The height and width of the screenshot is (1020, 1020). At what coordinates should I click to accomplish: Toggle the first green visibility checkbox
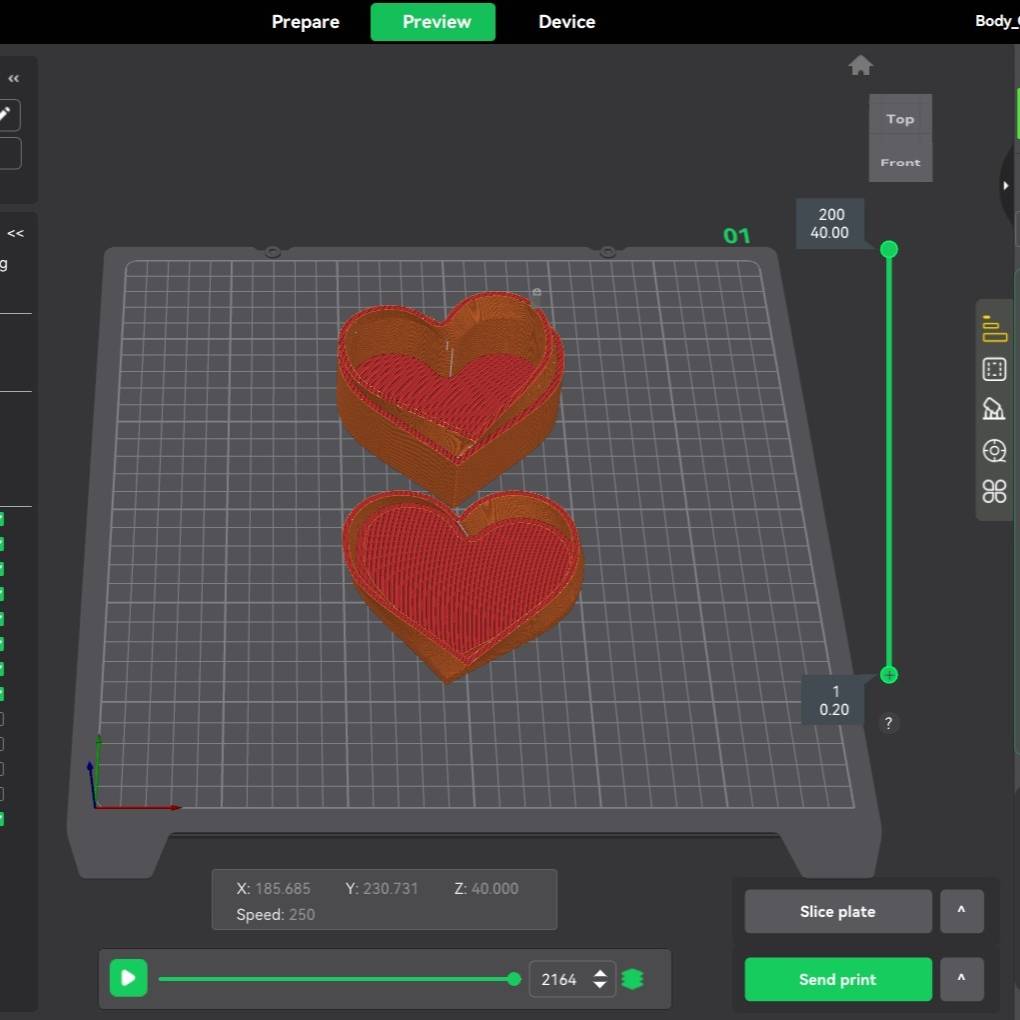coord(3,519)
